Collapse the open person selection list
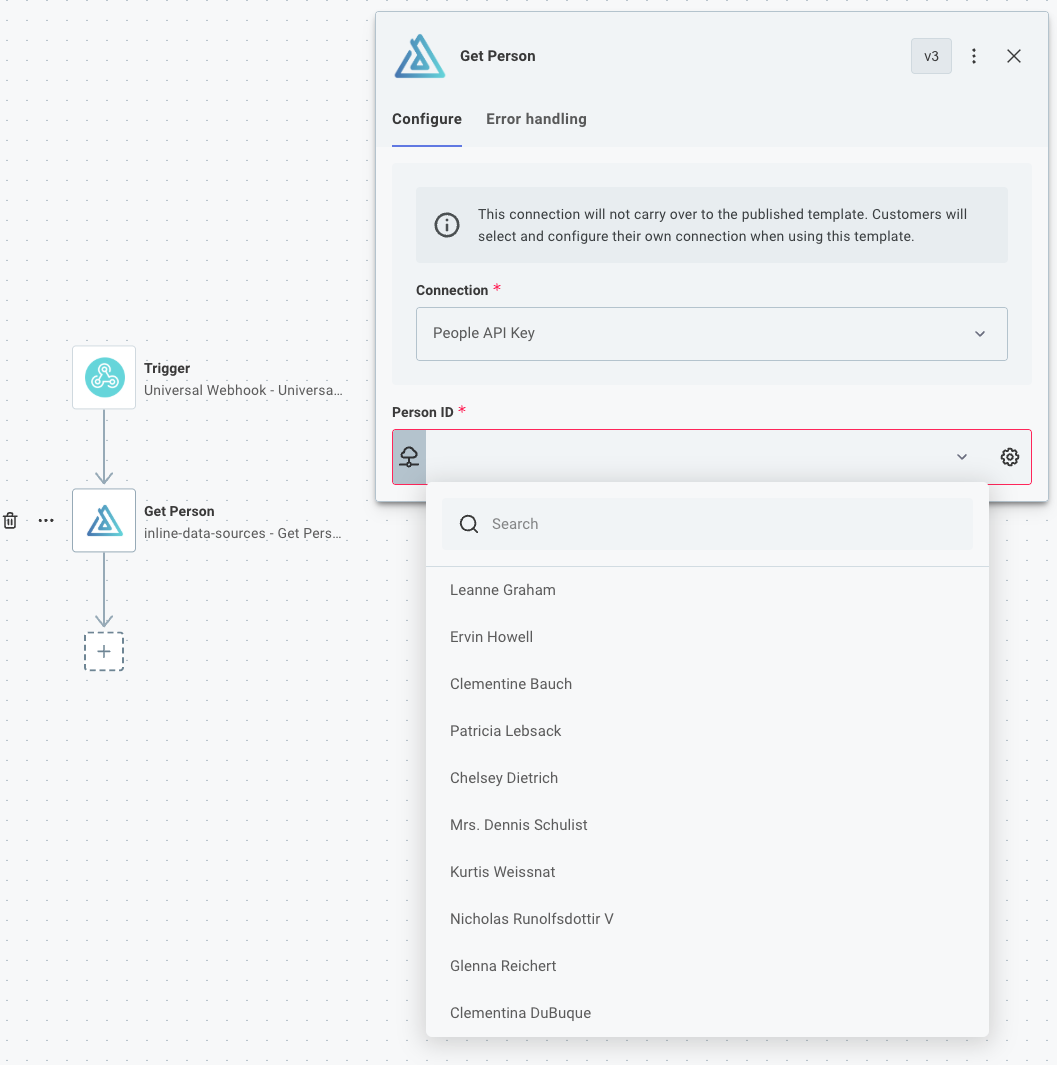 click(x=961, y=457)
